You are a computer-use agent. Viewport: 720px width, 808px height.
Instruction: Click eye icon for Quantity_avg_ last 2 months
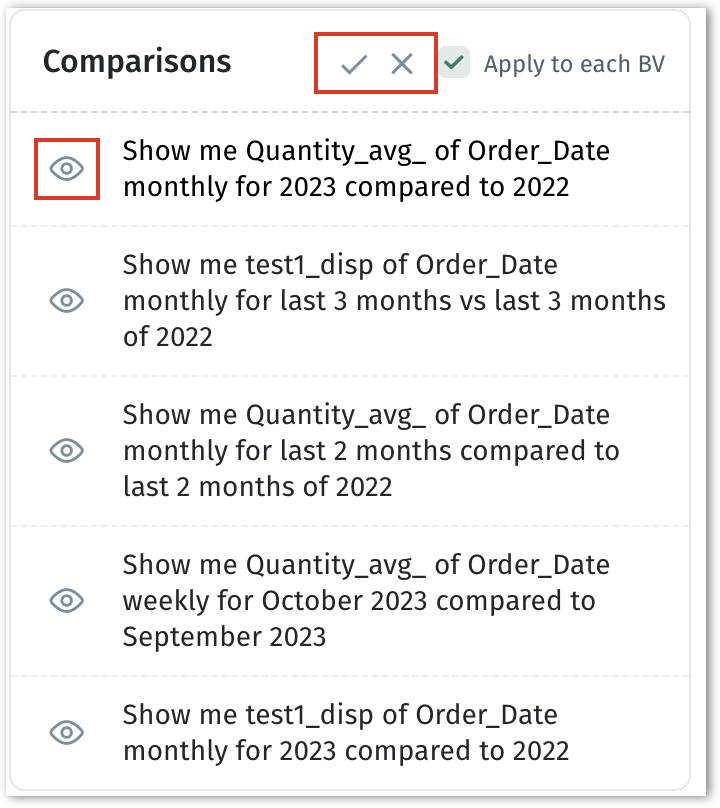pos(67,450)
